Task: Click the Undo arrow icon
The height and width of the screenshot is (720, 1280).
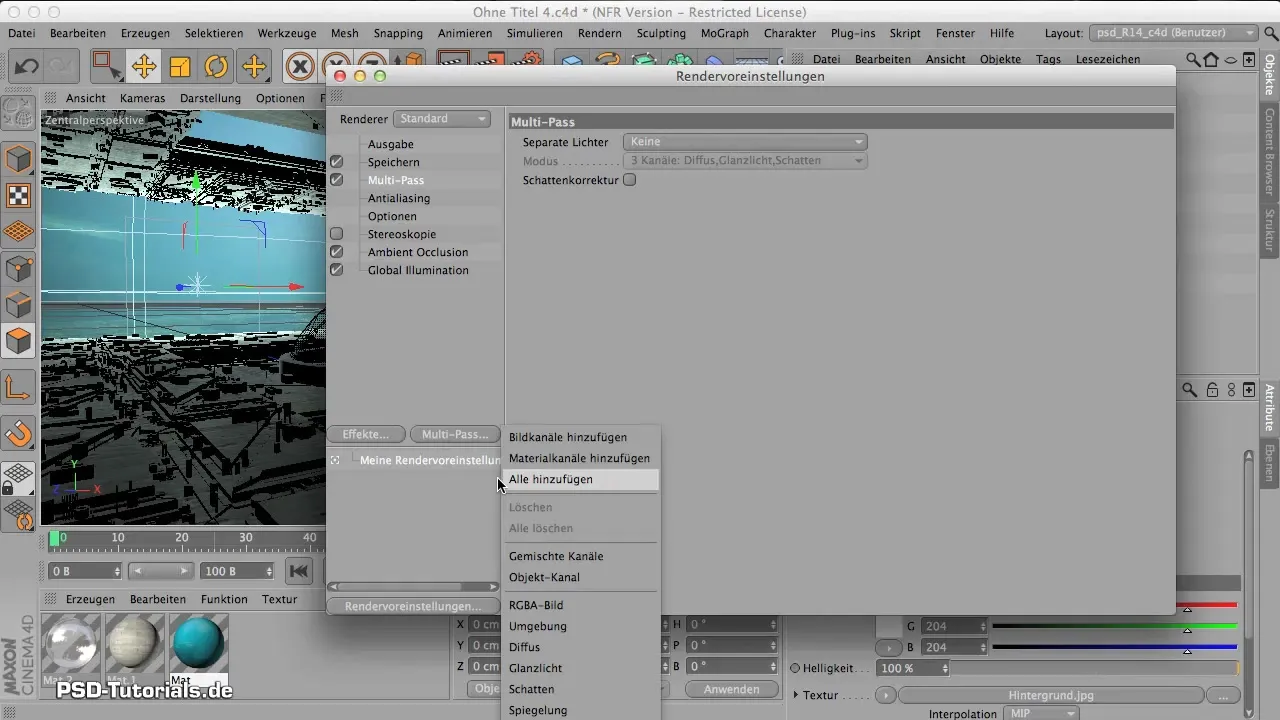Action: pyautogui.click(x=27, y=67)
